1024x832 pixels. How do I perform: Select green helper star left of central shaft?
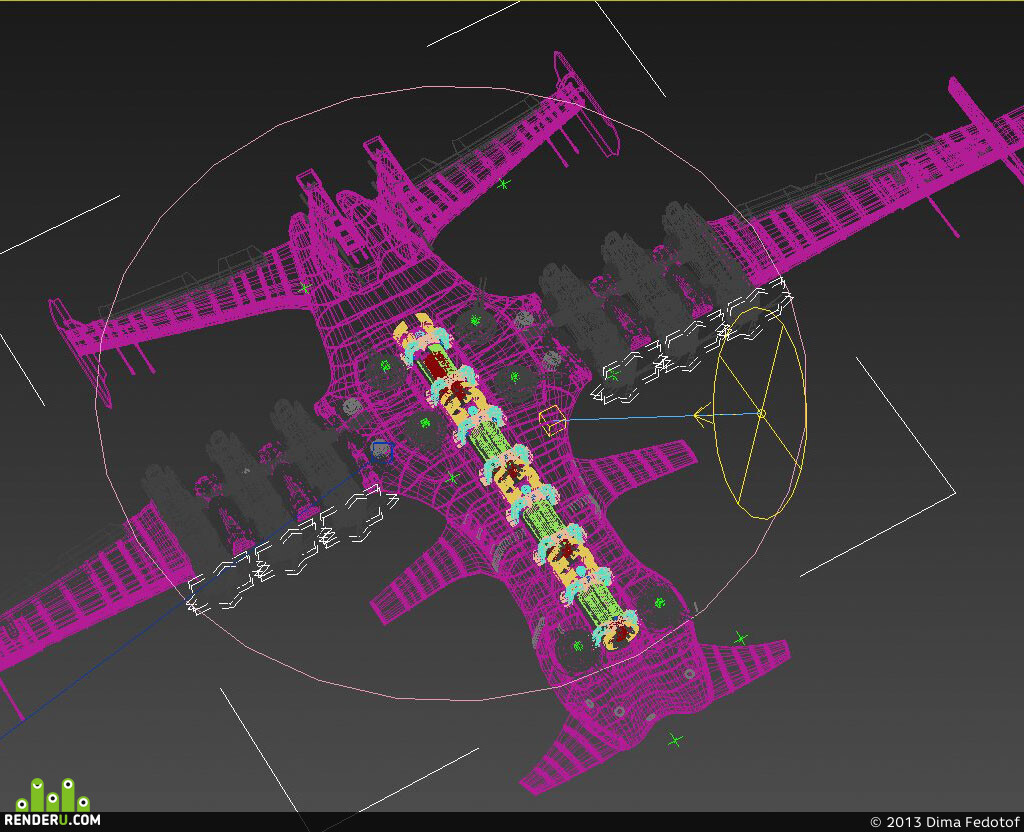(x=452, y=479)
